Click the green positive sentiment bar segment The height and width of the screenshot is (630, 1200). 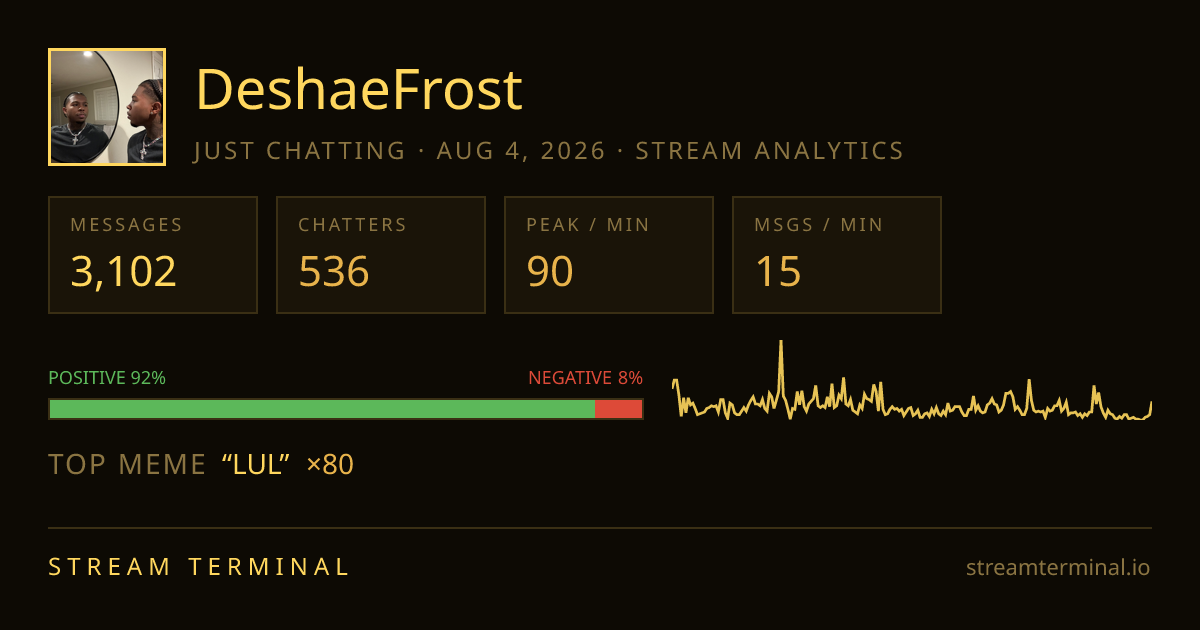coord(322,409)
